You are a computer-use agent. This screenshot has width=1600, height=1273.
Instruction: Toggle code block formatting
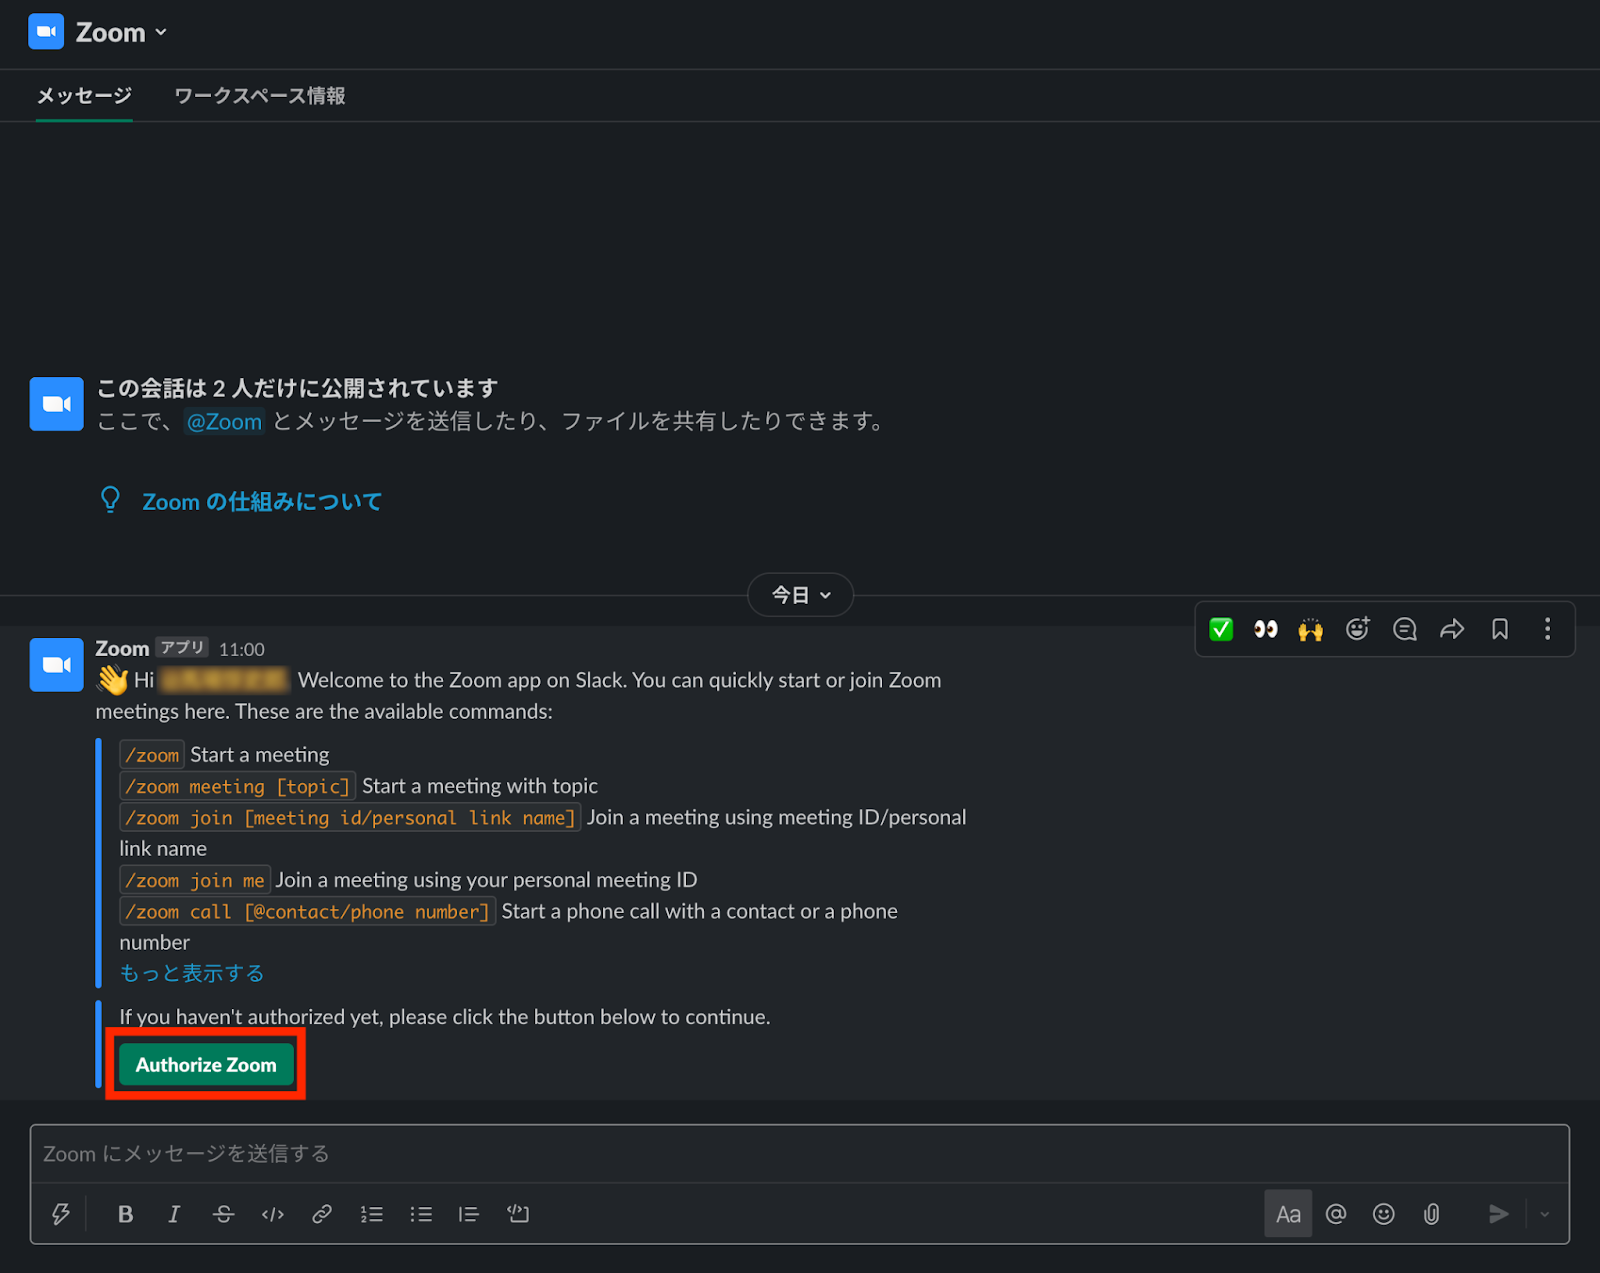(x=518, y=1214)
